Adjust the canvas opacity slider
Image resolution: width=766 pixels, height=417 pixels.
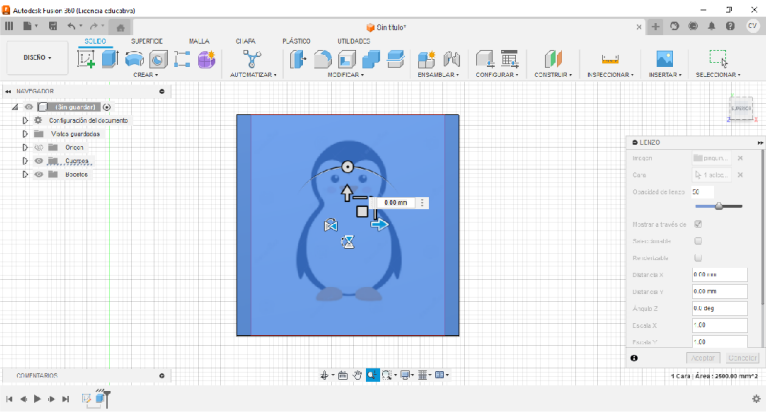tap(719, 207)
